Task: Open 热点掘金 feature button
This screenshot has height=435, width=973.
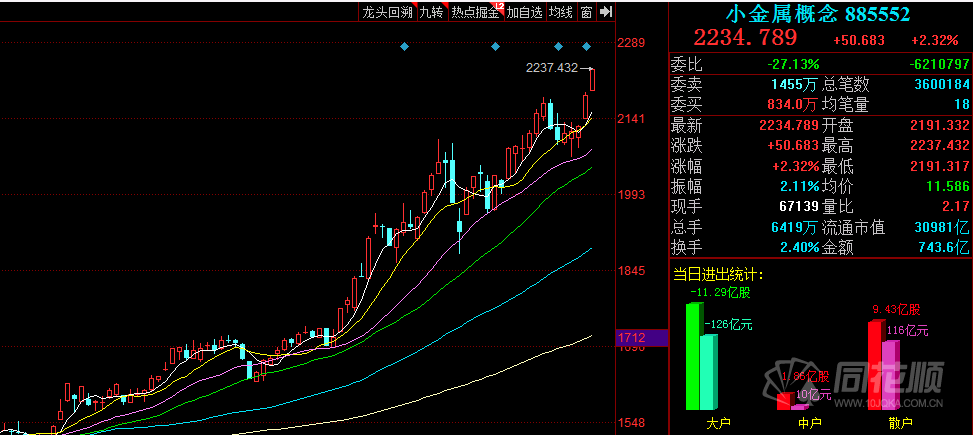Action: 475,11
